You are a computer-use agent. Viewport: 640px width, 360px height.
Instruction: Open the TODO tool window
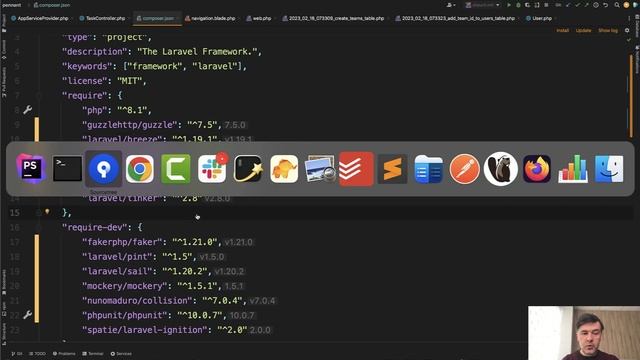coord(38,353)
